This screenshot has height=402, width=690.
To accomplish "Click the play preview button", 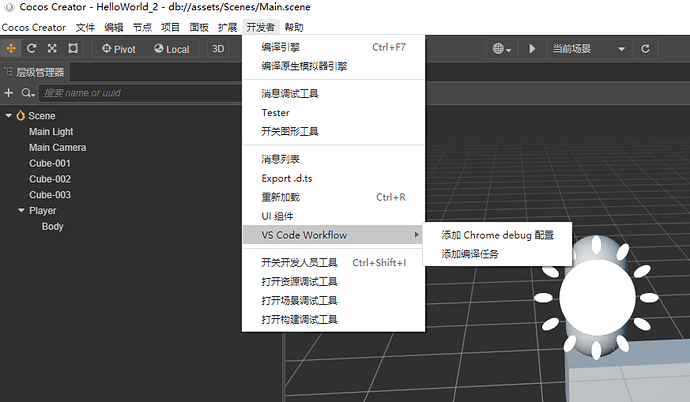I will 532,49.
